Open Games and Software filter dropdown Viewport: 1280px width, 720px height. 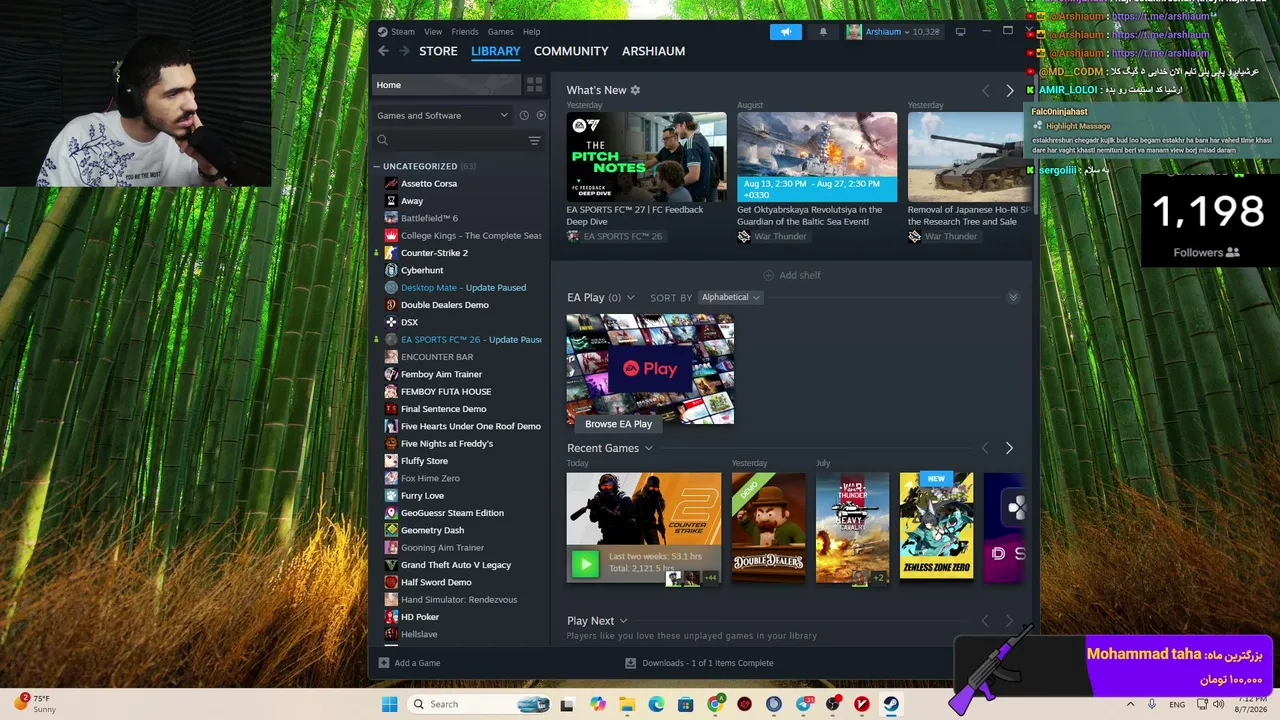(442, 115)
